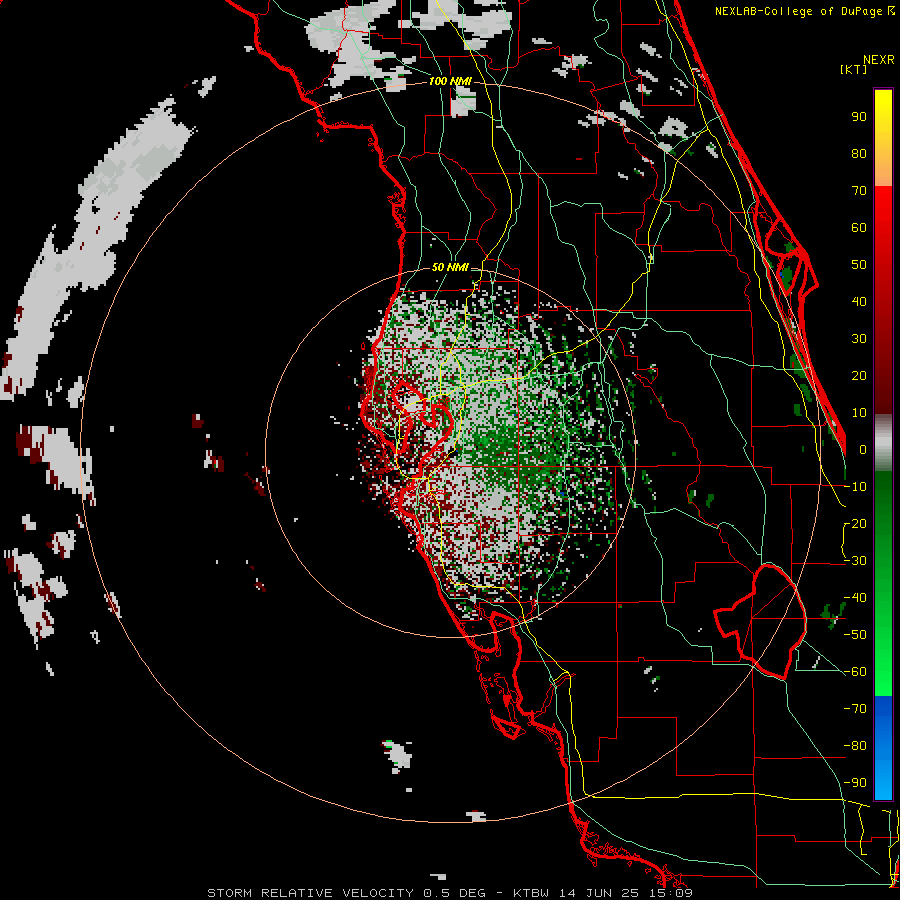Click the positive 70 scale value
Viewport: 900px width, 900px height.
(859, 191)
